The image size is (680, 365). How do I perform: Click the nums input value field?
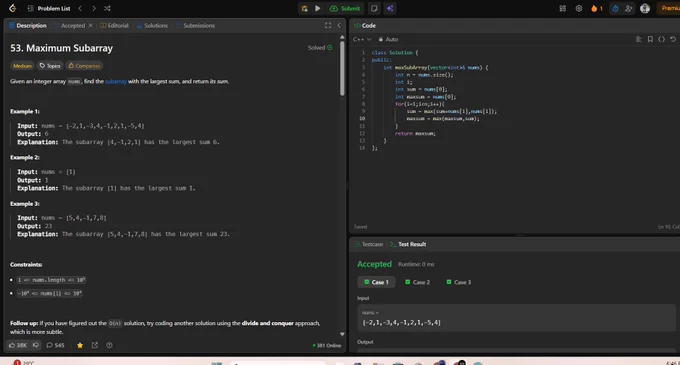point(516,318)
